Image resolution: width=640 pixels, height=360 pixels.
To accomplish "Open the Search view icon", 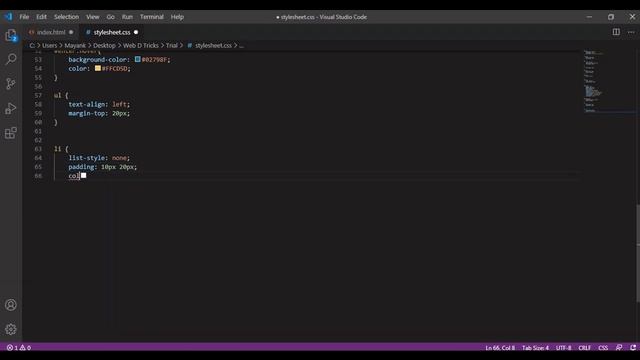I will pos(11,59).
